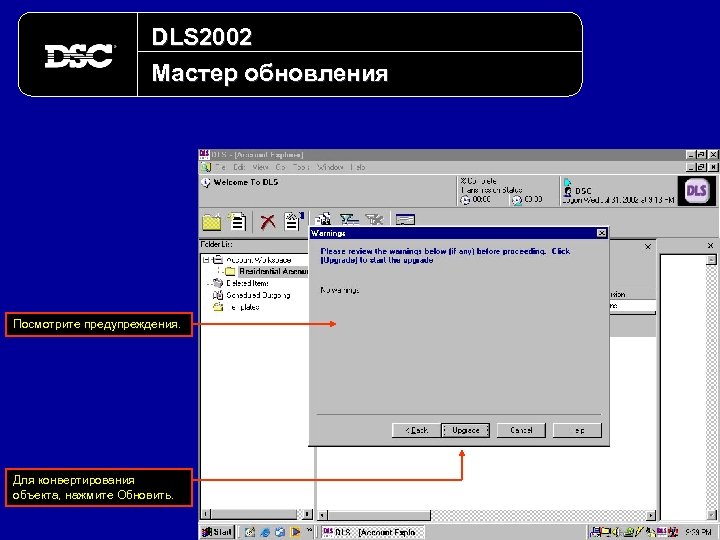Open the Help menu
Screen dimensions: 720x540
click(358, 167)
